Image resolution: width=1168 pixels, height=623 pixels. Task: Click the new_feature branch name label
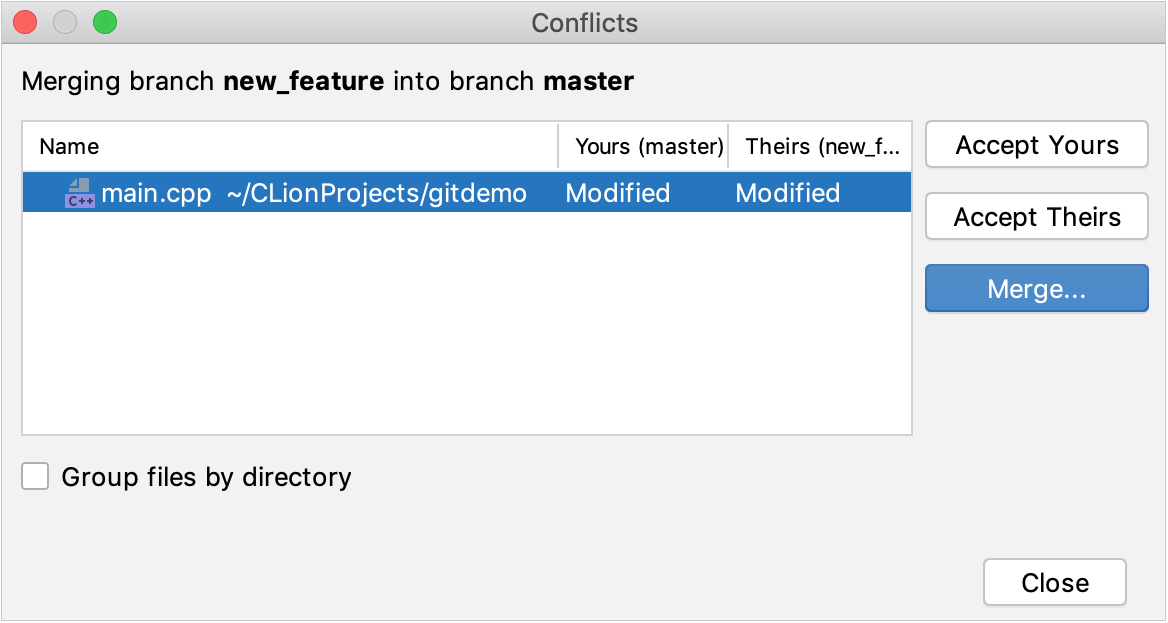[x=304, y=81]
